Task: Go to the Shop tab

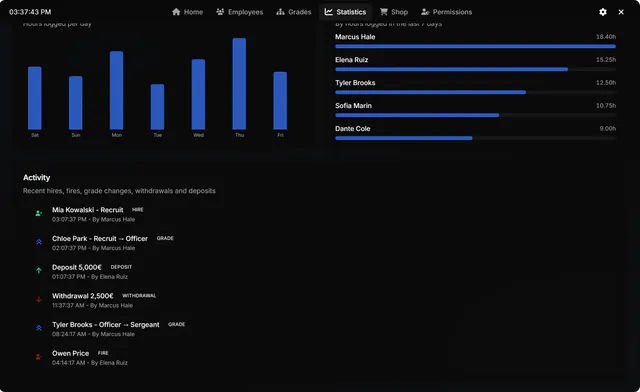Action: [394, 12]
